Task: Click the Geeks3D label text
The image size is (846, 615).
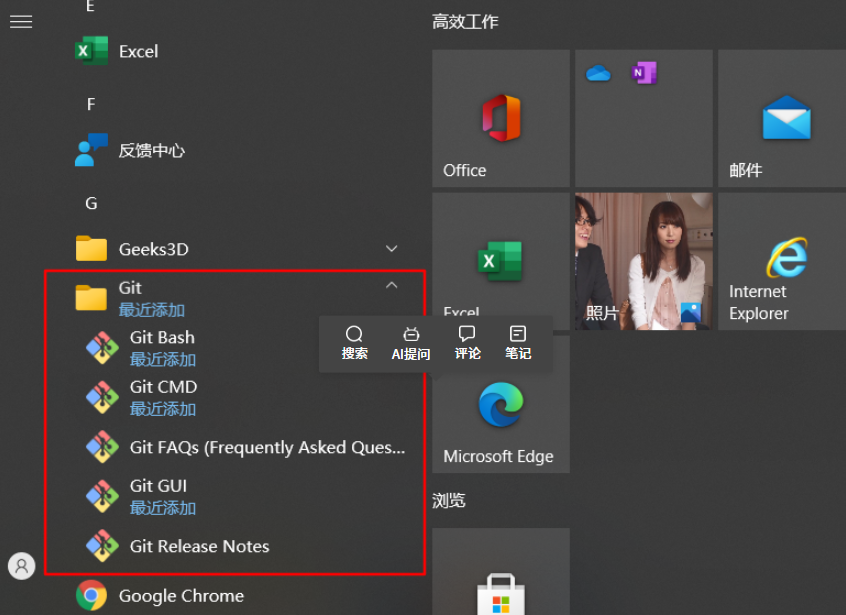Action: pyautogui.click(x=154, y=249)
